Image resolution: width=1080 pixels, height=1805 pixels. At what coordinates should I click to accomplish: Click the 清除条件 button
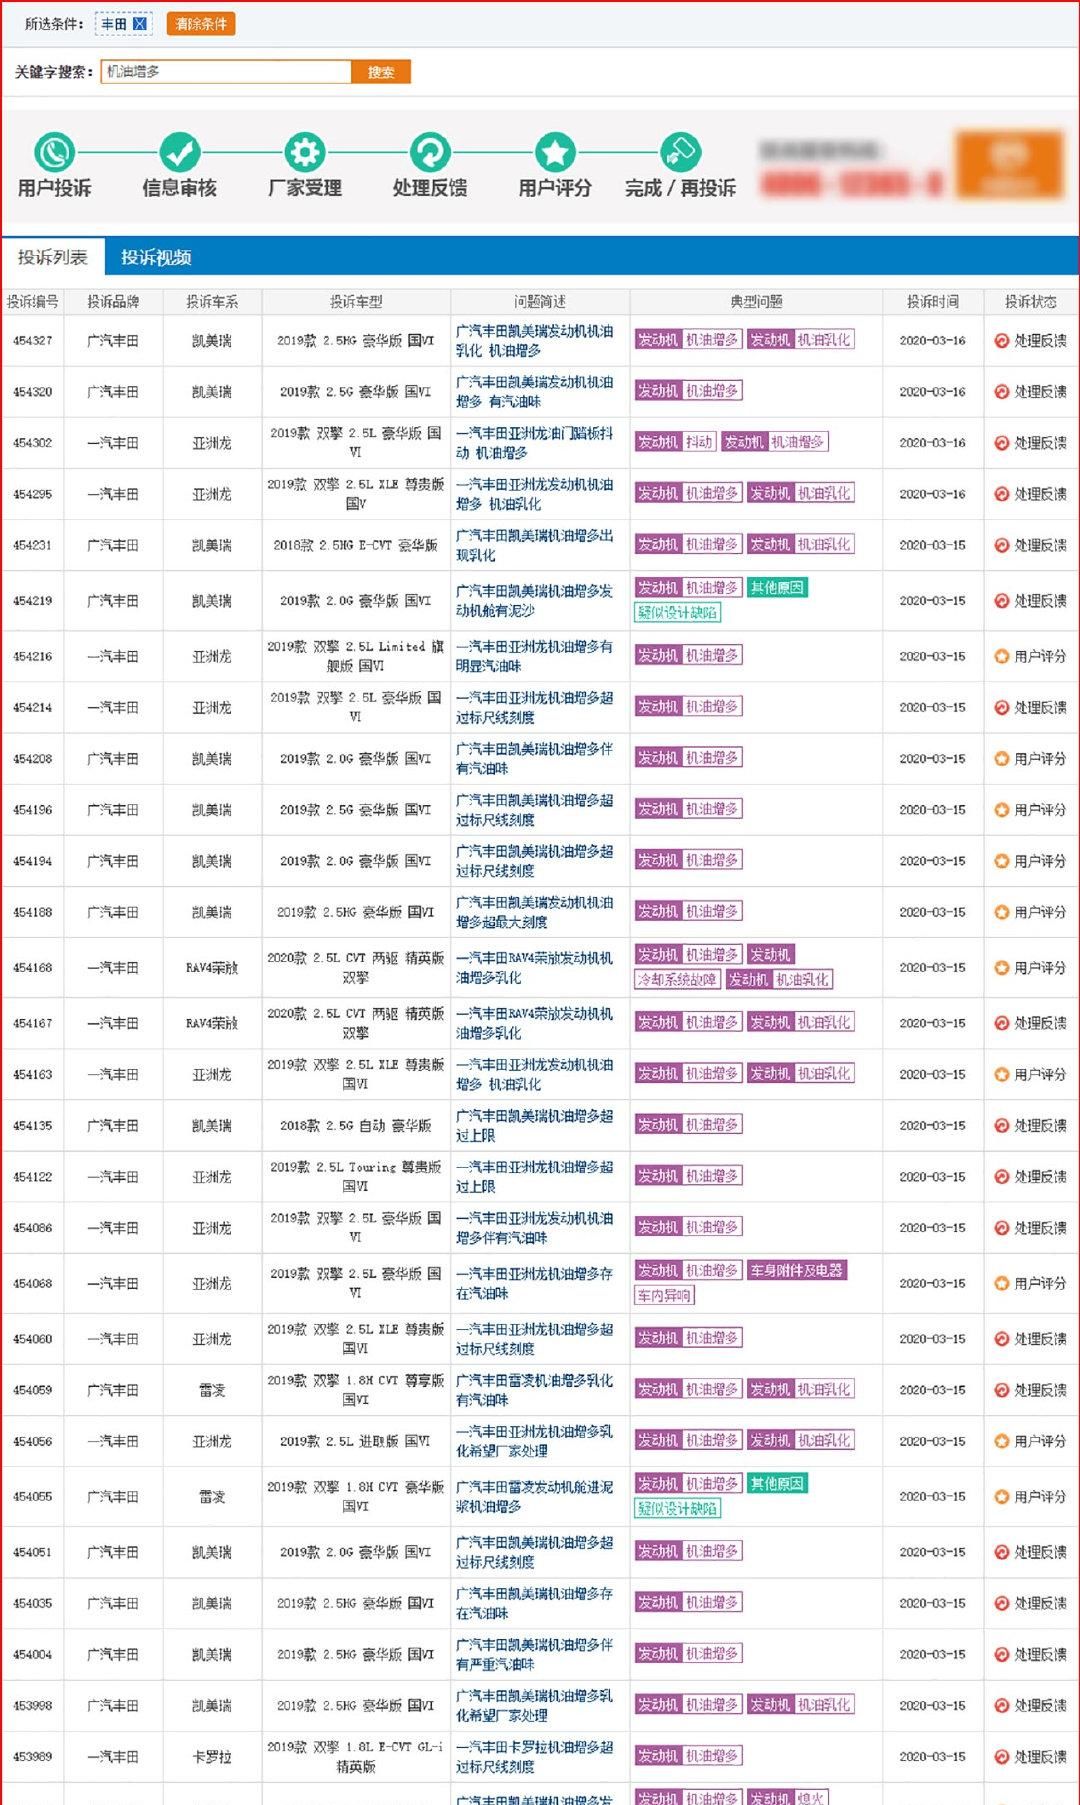[x=201, y=24]
